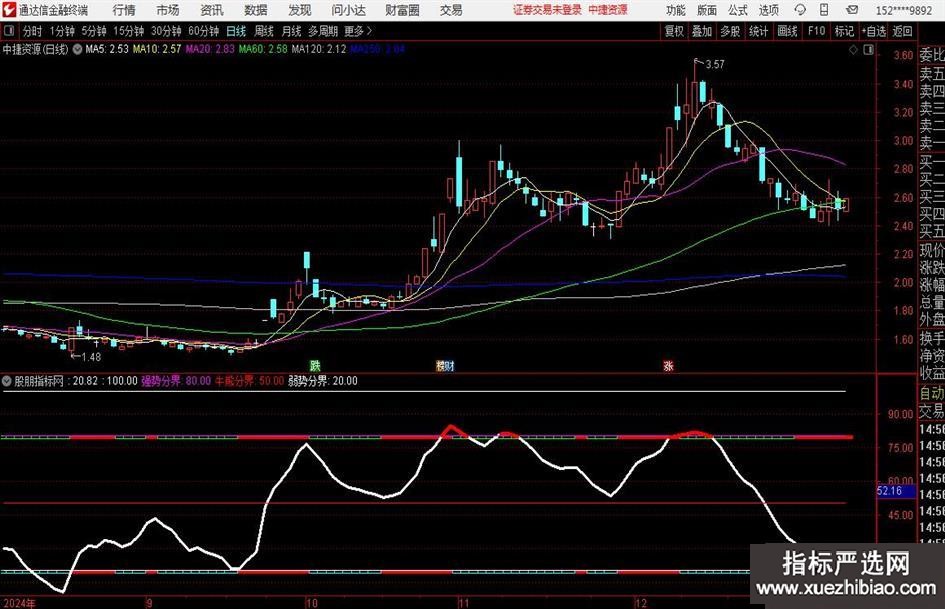Viewport: 945px width, 609px height.
Task: Switch to 5分钟 period tab
Action: click(94, 31)
